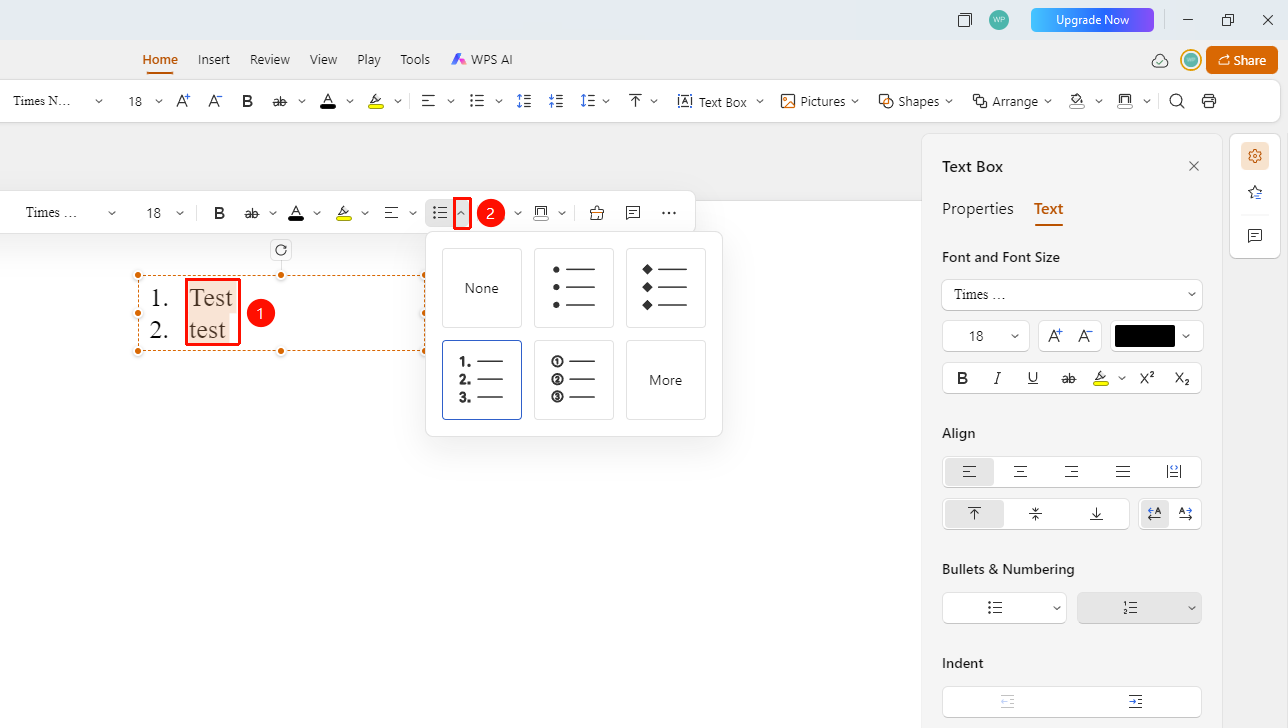Screen dimensions: 1288x728
Task: Open the comments icon in right sidebar
Action: tap(1255, 236)
